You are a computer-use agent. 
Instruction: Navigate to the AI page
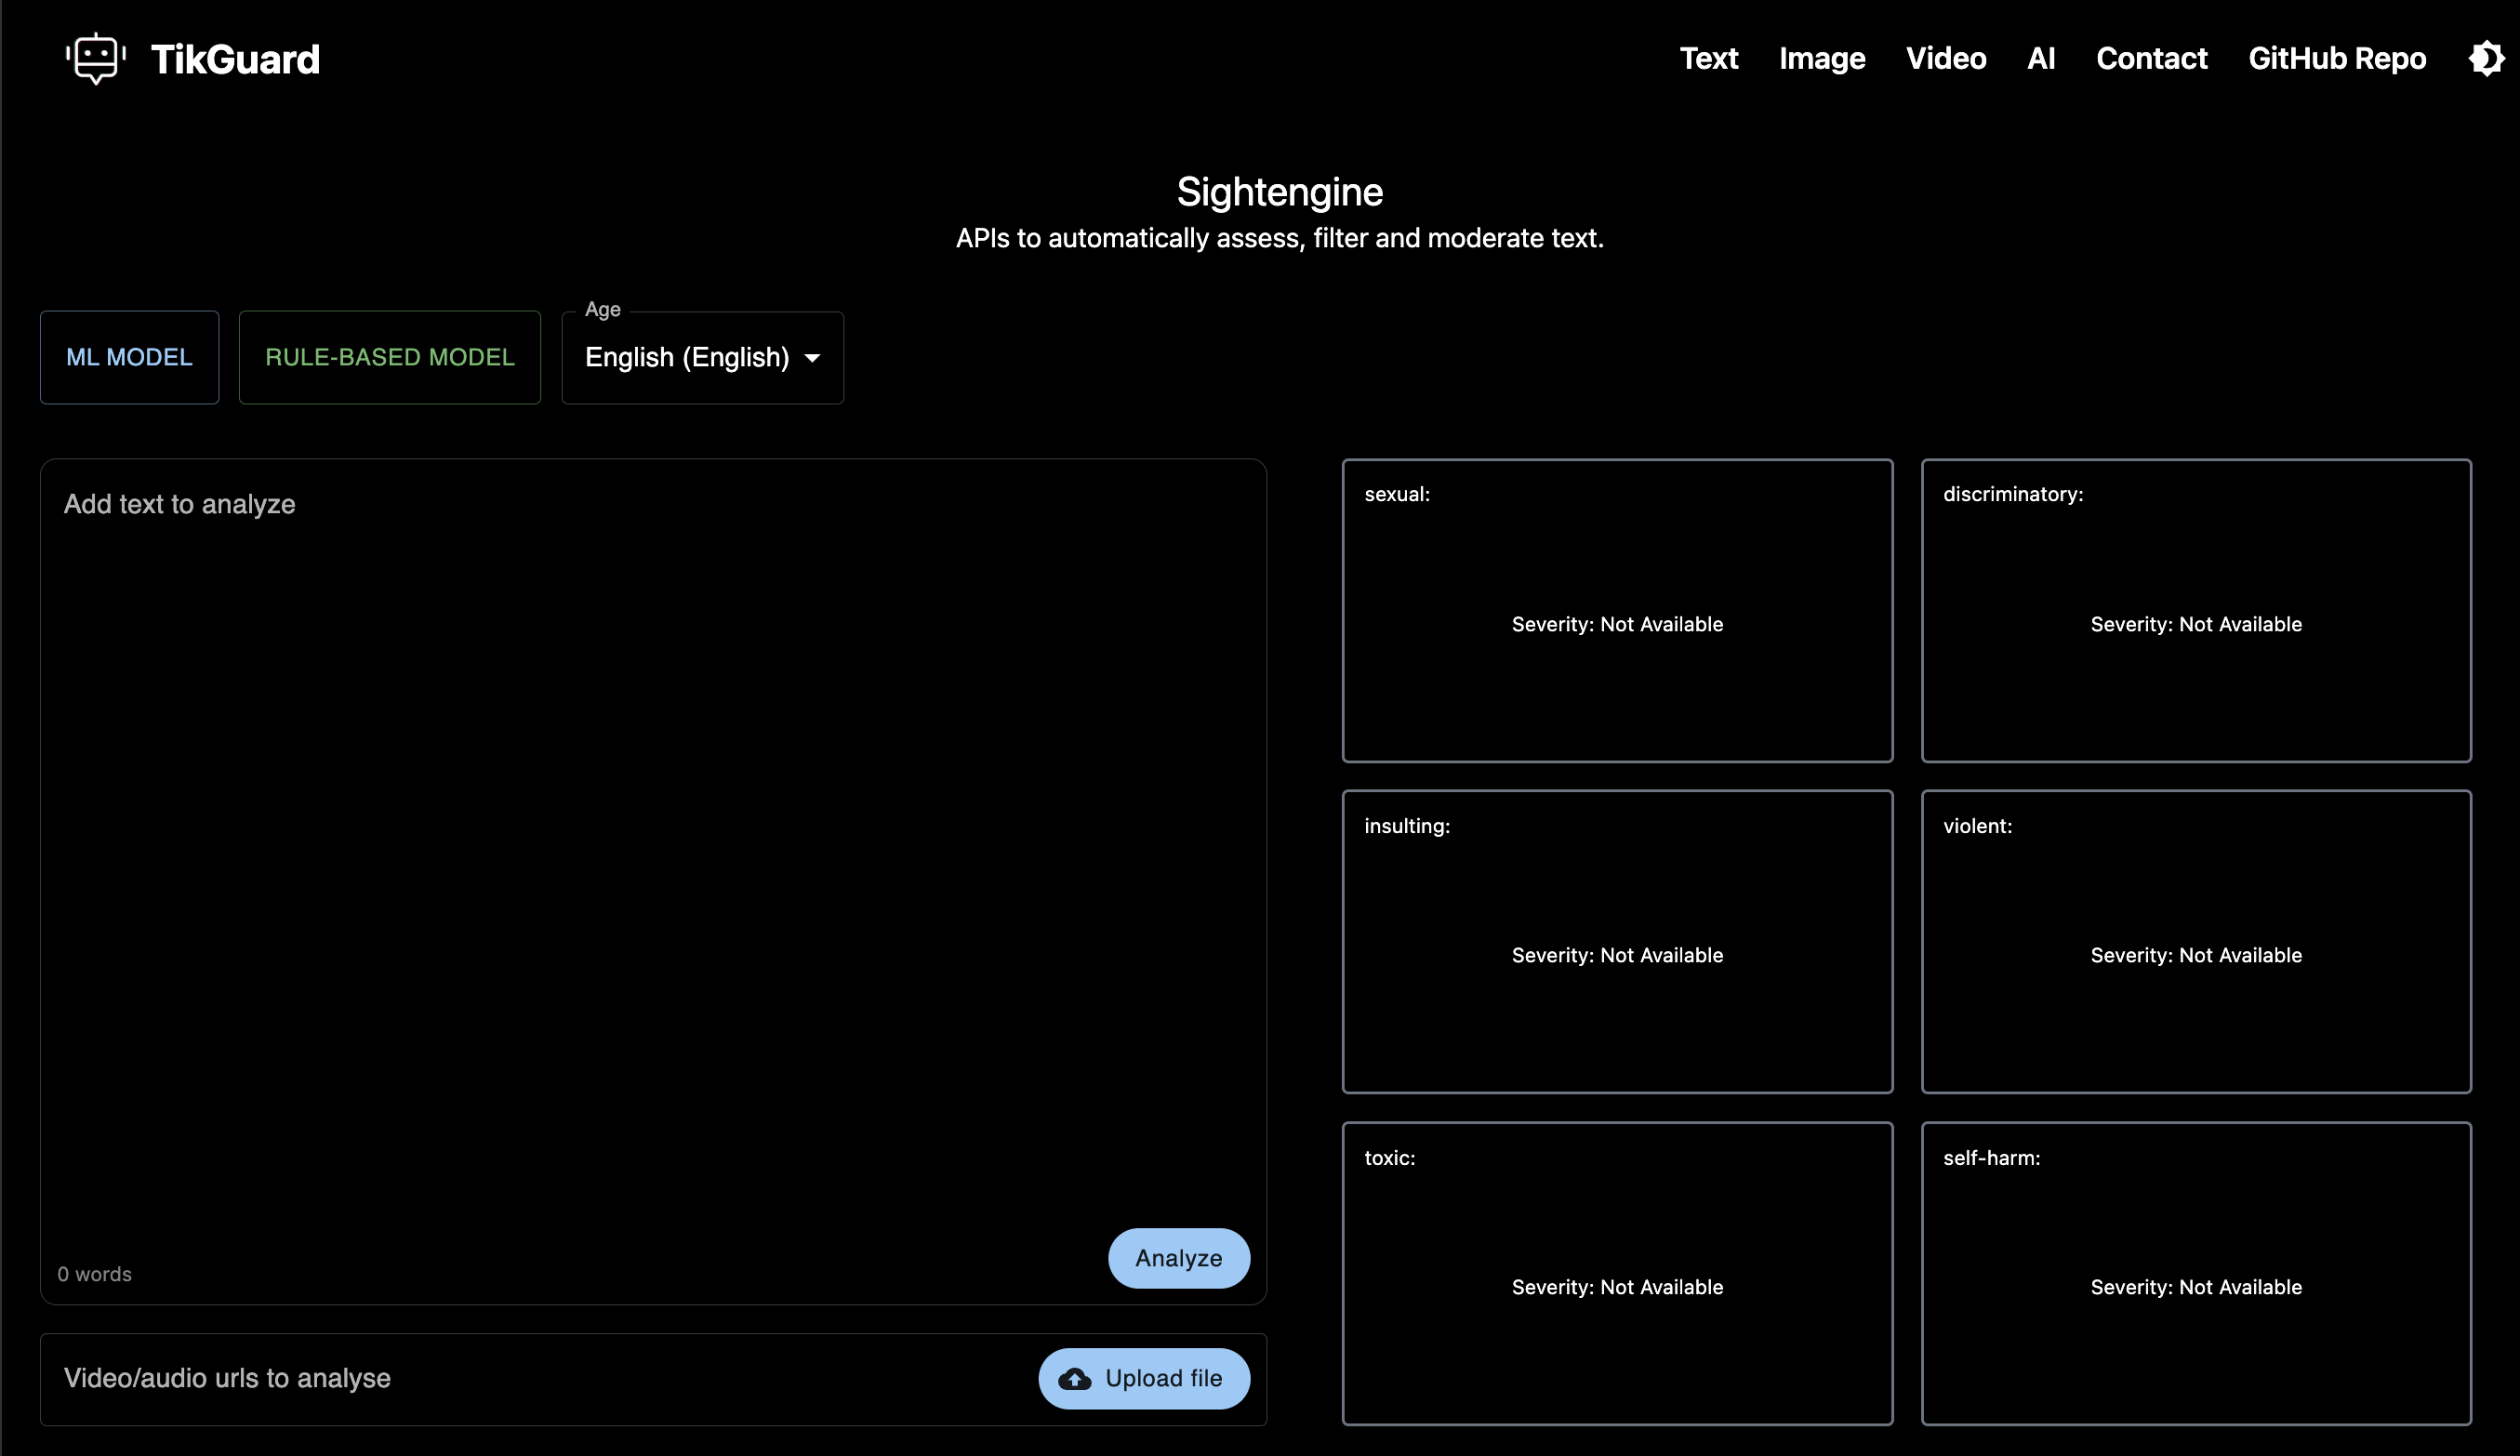coord(2040,58)
